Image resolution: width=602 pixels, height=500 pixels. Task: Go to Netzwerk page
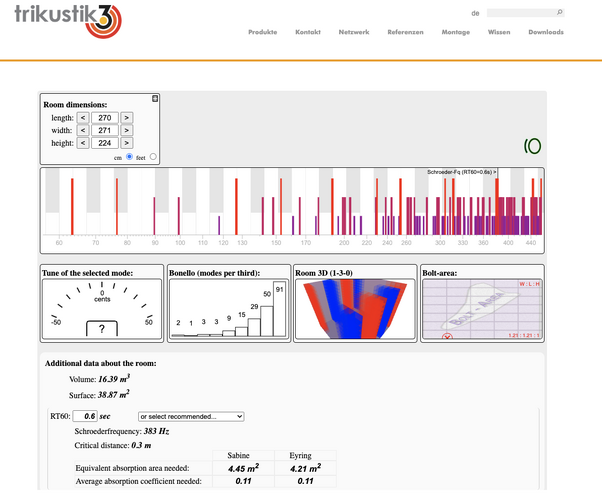[x=354, y=32]
